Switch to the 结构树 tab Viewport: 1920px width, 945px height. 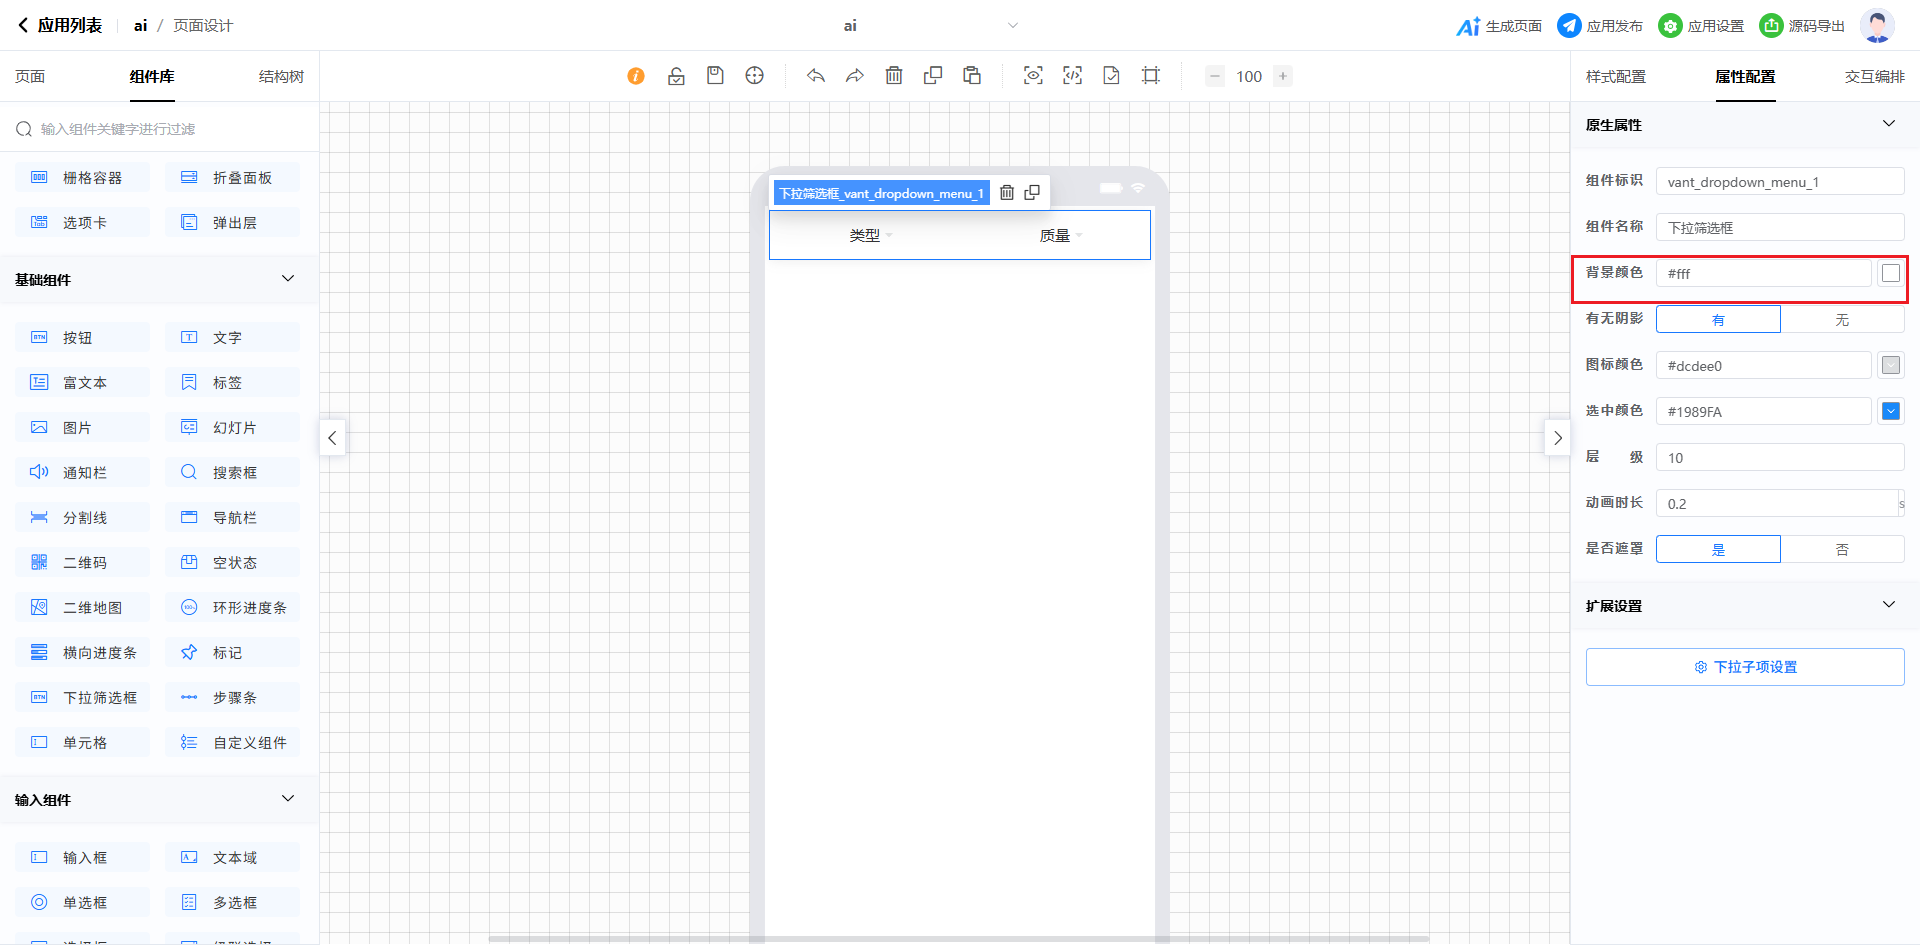tap(281, 77)
